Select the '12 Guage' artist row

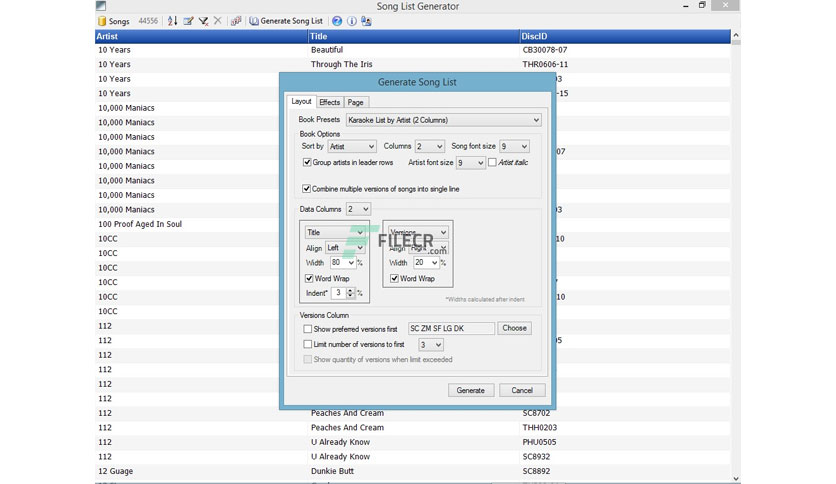click(115, 471)
